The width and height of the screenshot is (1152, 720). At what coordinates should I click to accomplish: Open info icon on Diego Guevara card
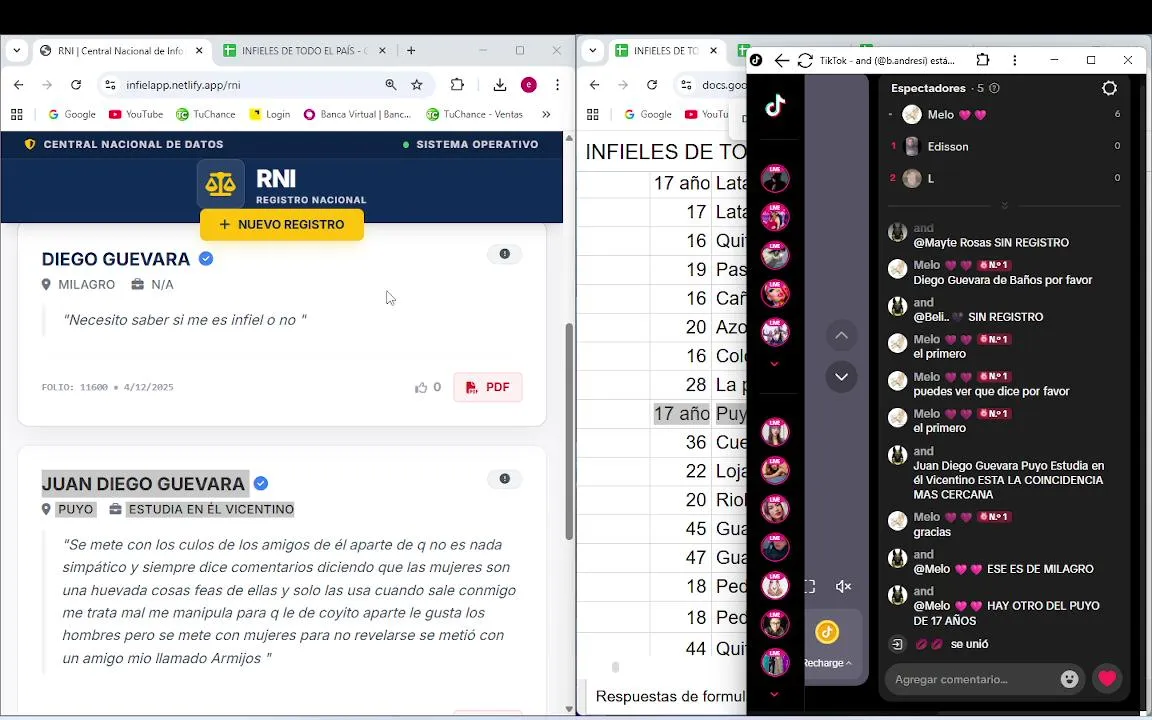tap(505, 254)
